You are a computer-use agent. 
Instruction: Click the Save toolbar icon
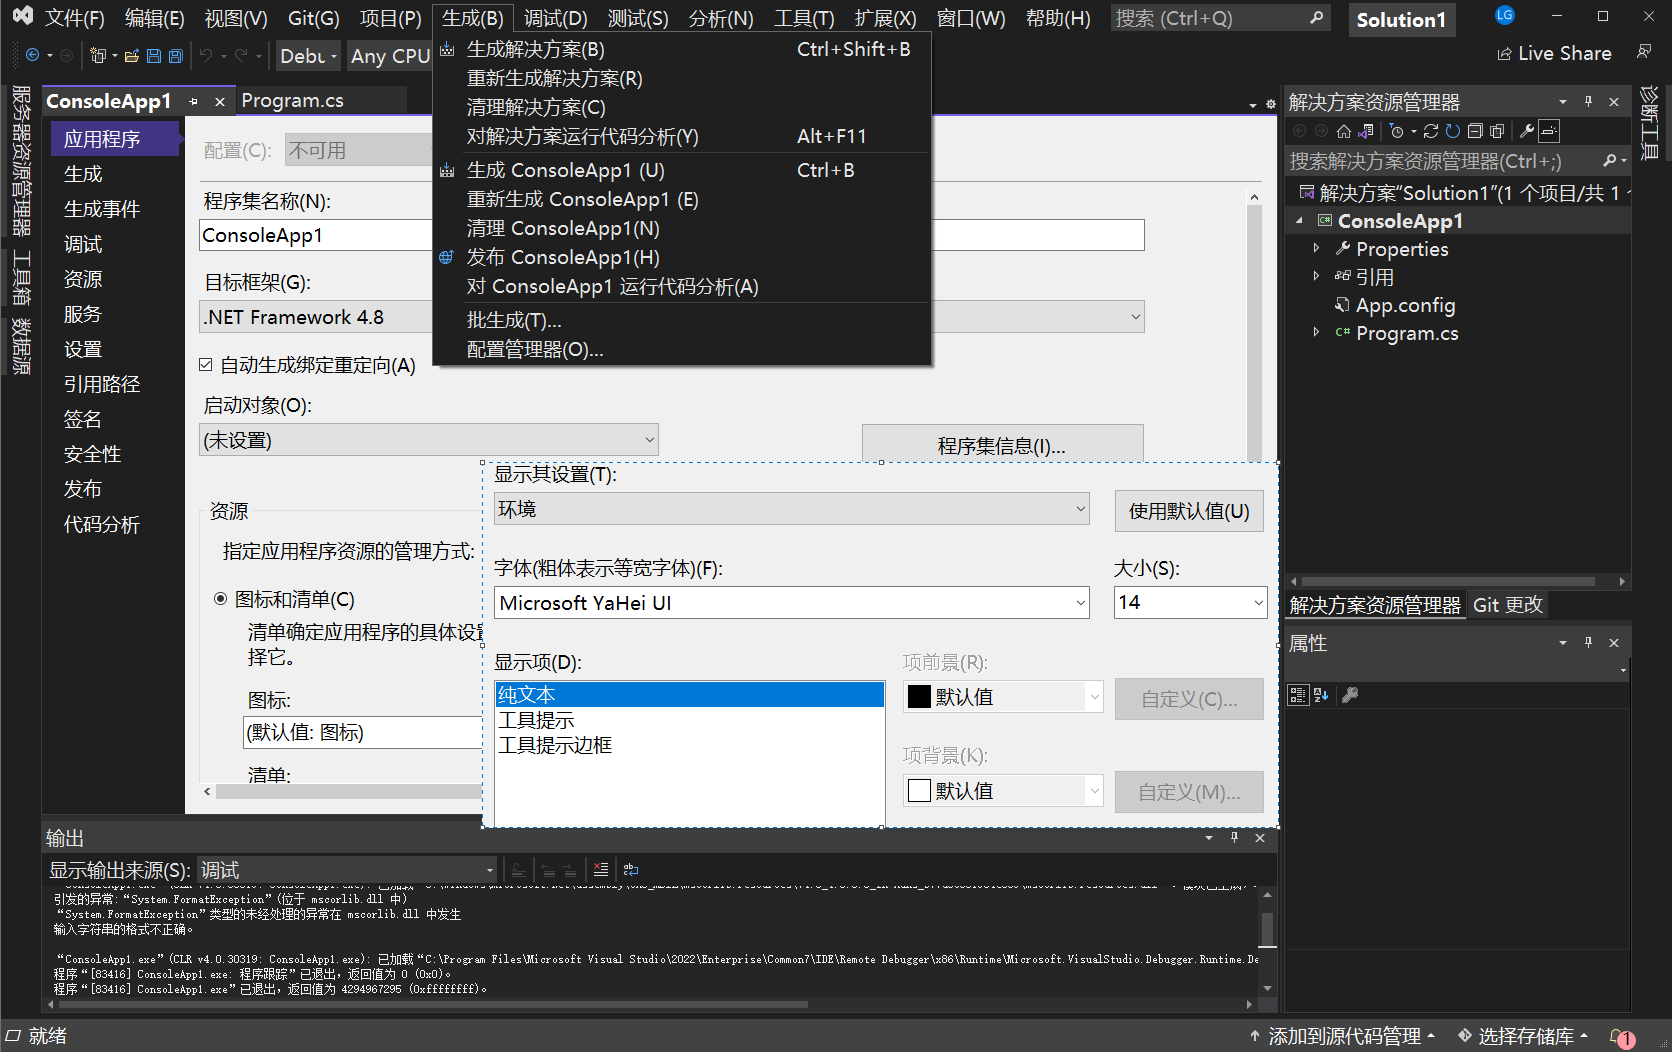154,56
